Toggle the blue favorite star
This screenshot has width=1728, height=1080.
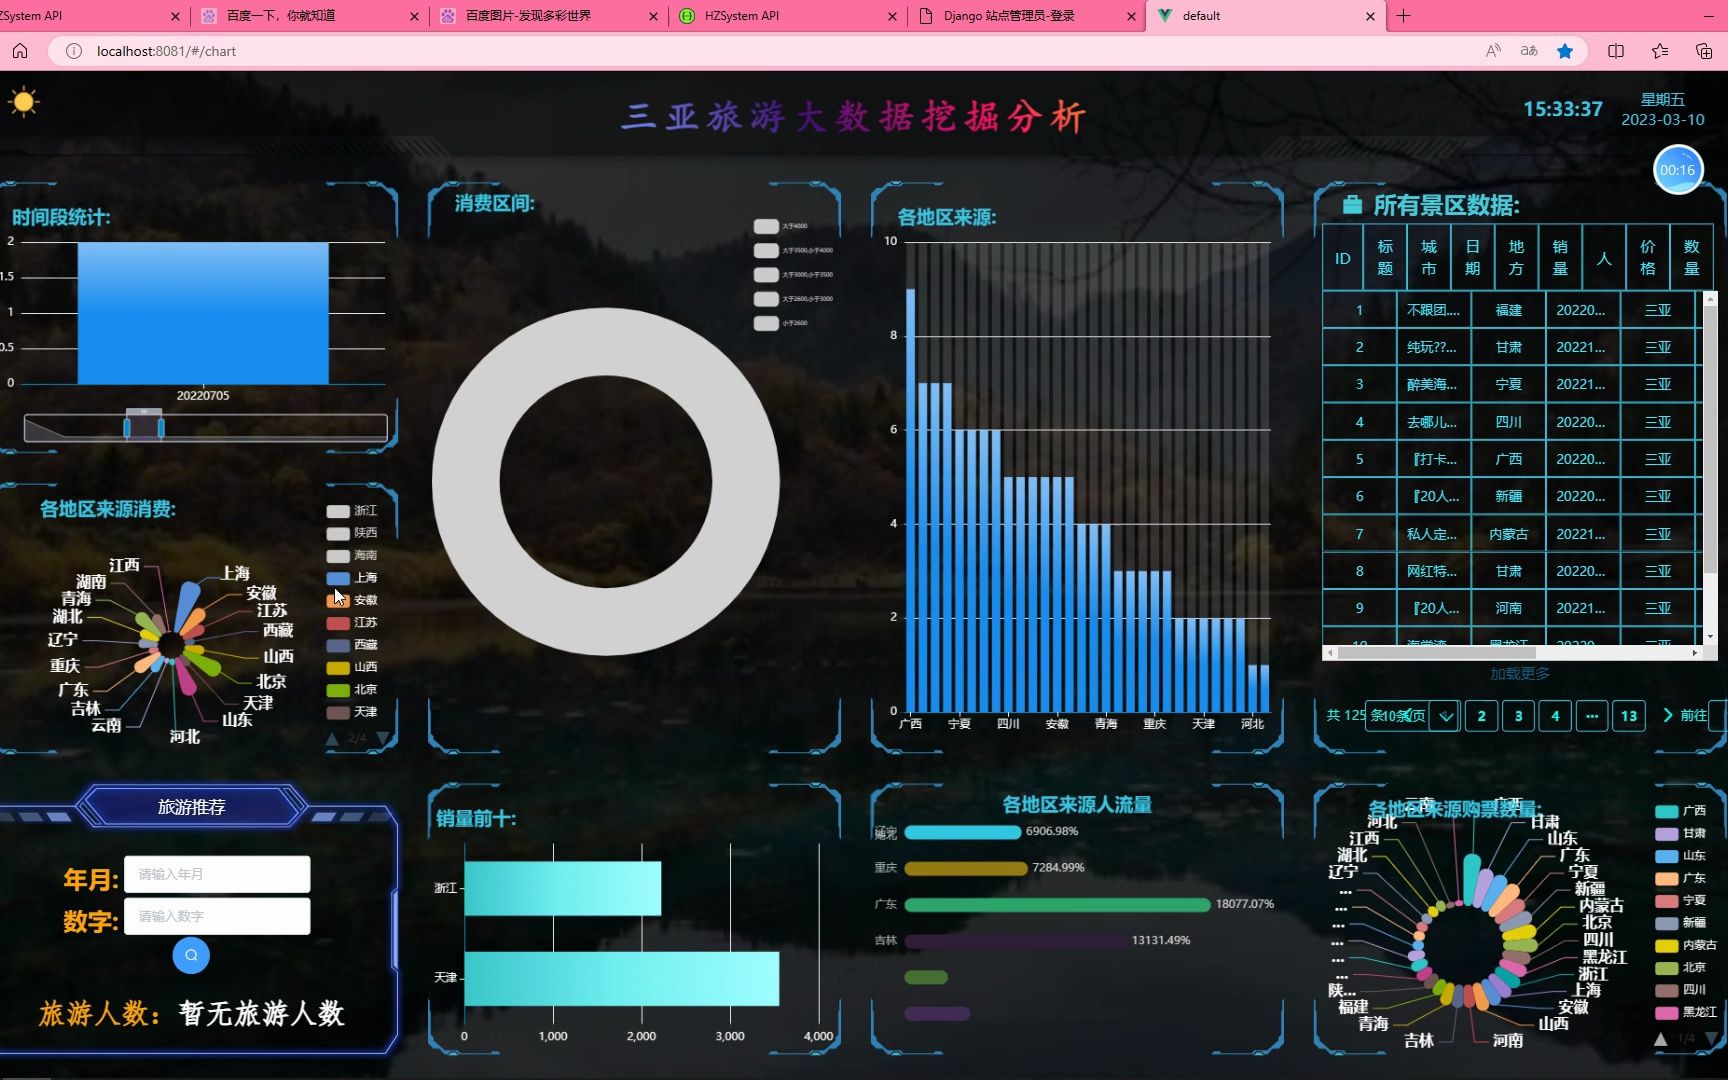1565,51
